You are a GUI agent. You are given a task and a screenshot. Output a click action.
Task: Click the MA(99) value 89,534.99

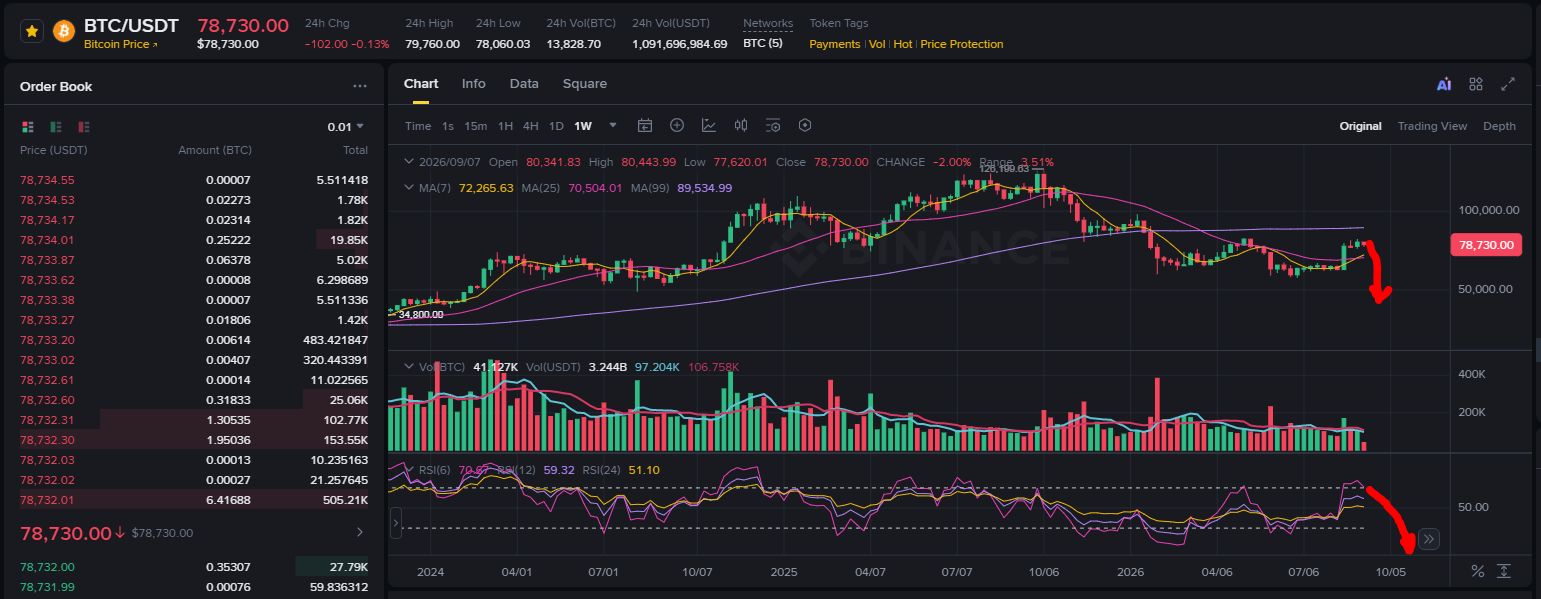pos(705,188)
